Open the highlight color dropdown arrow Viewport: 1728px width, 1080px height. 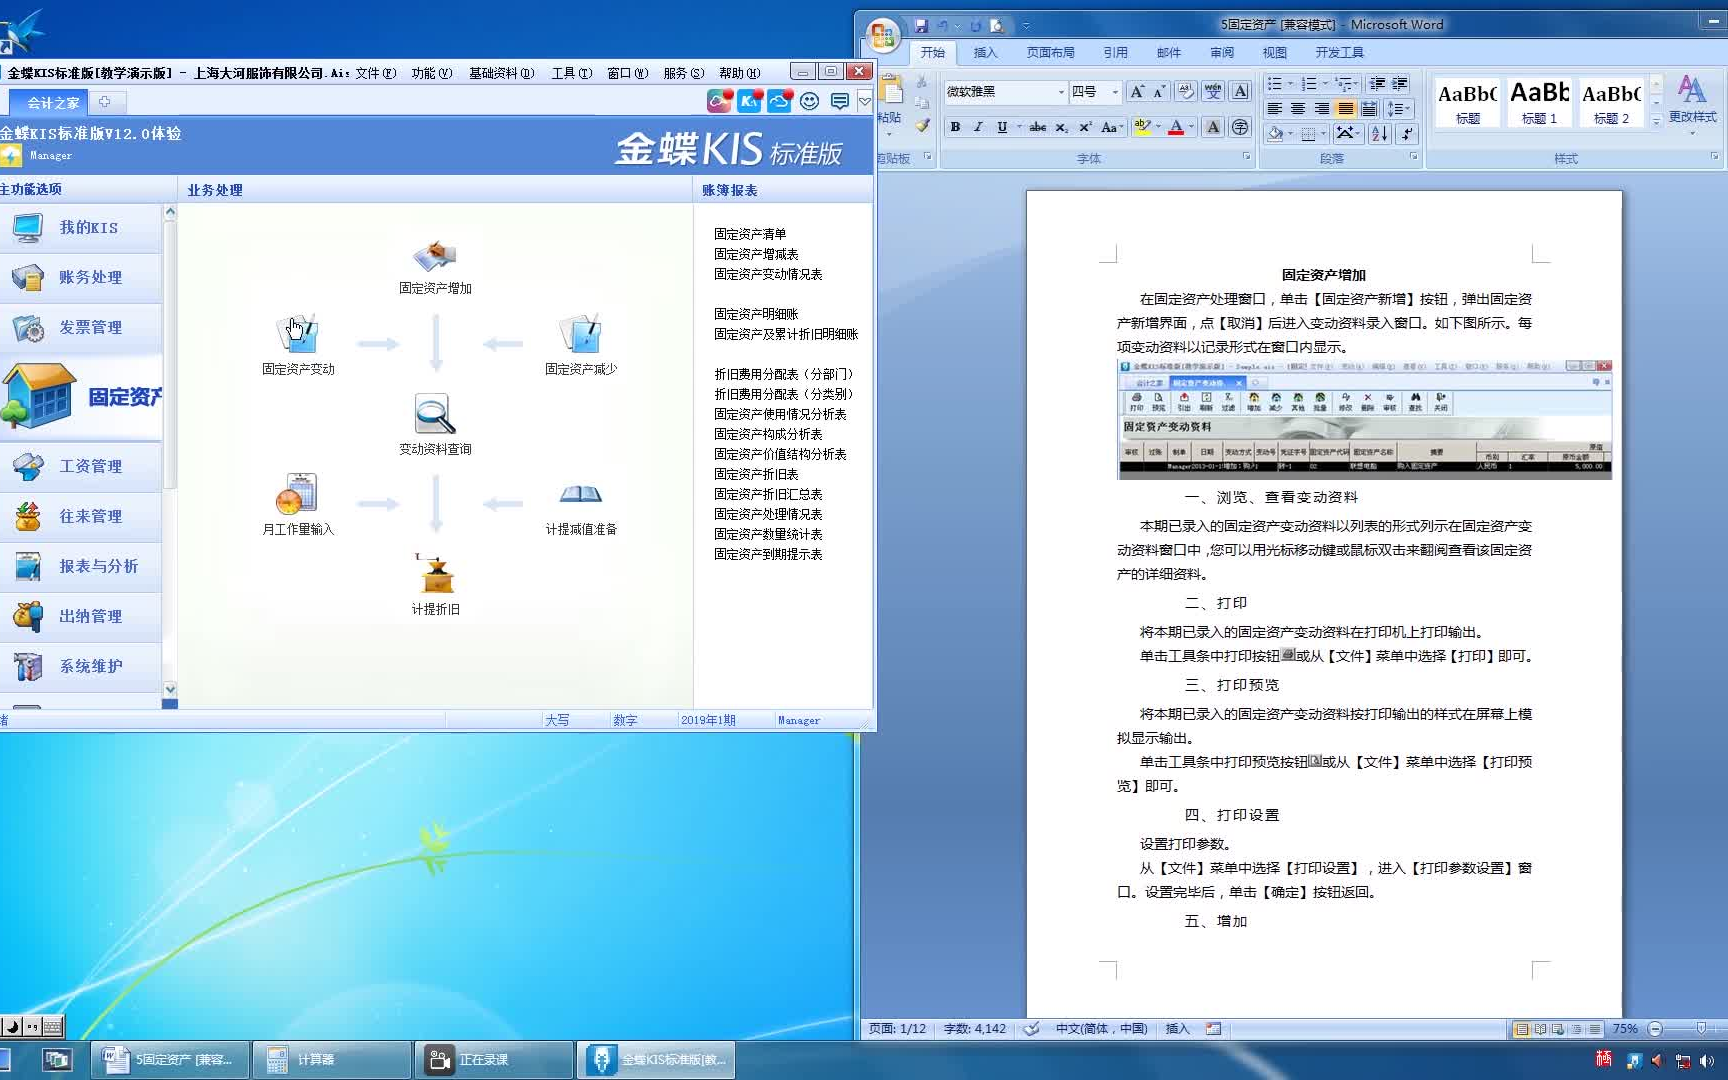point(1158,127)
